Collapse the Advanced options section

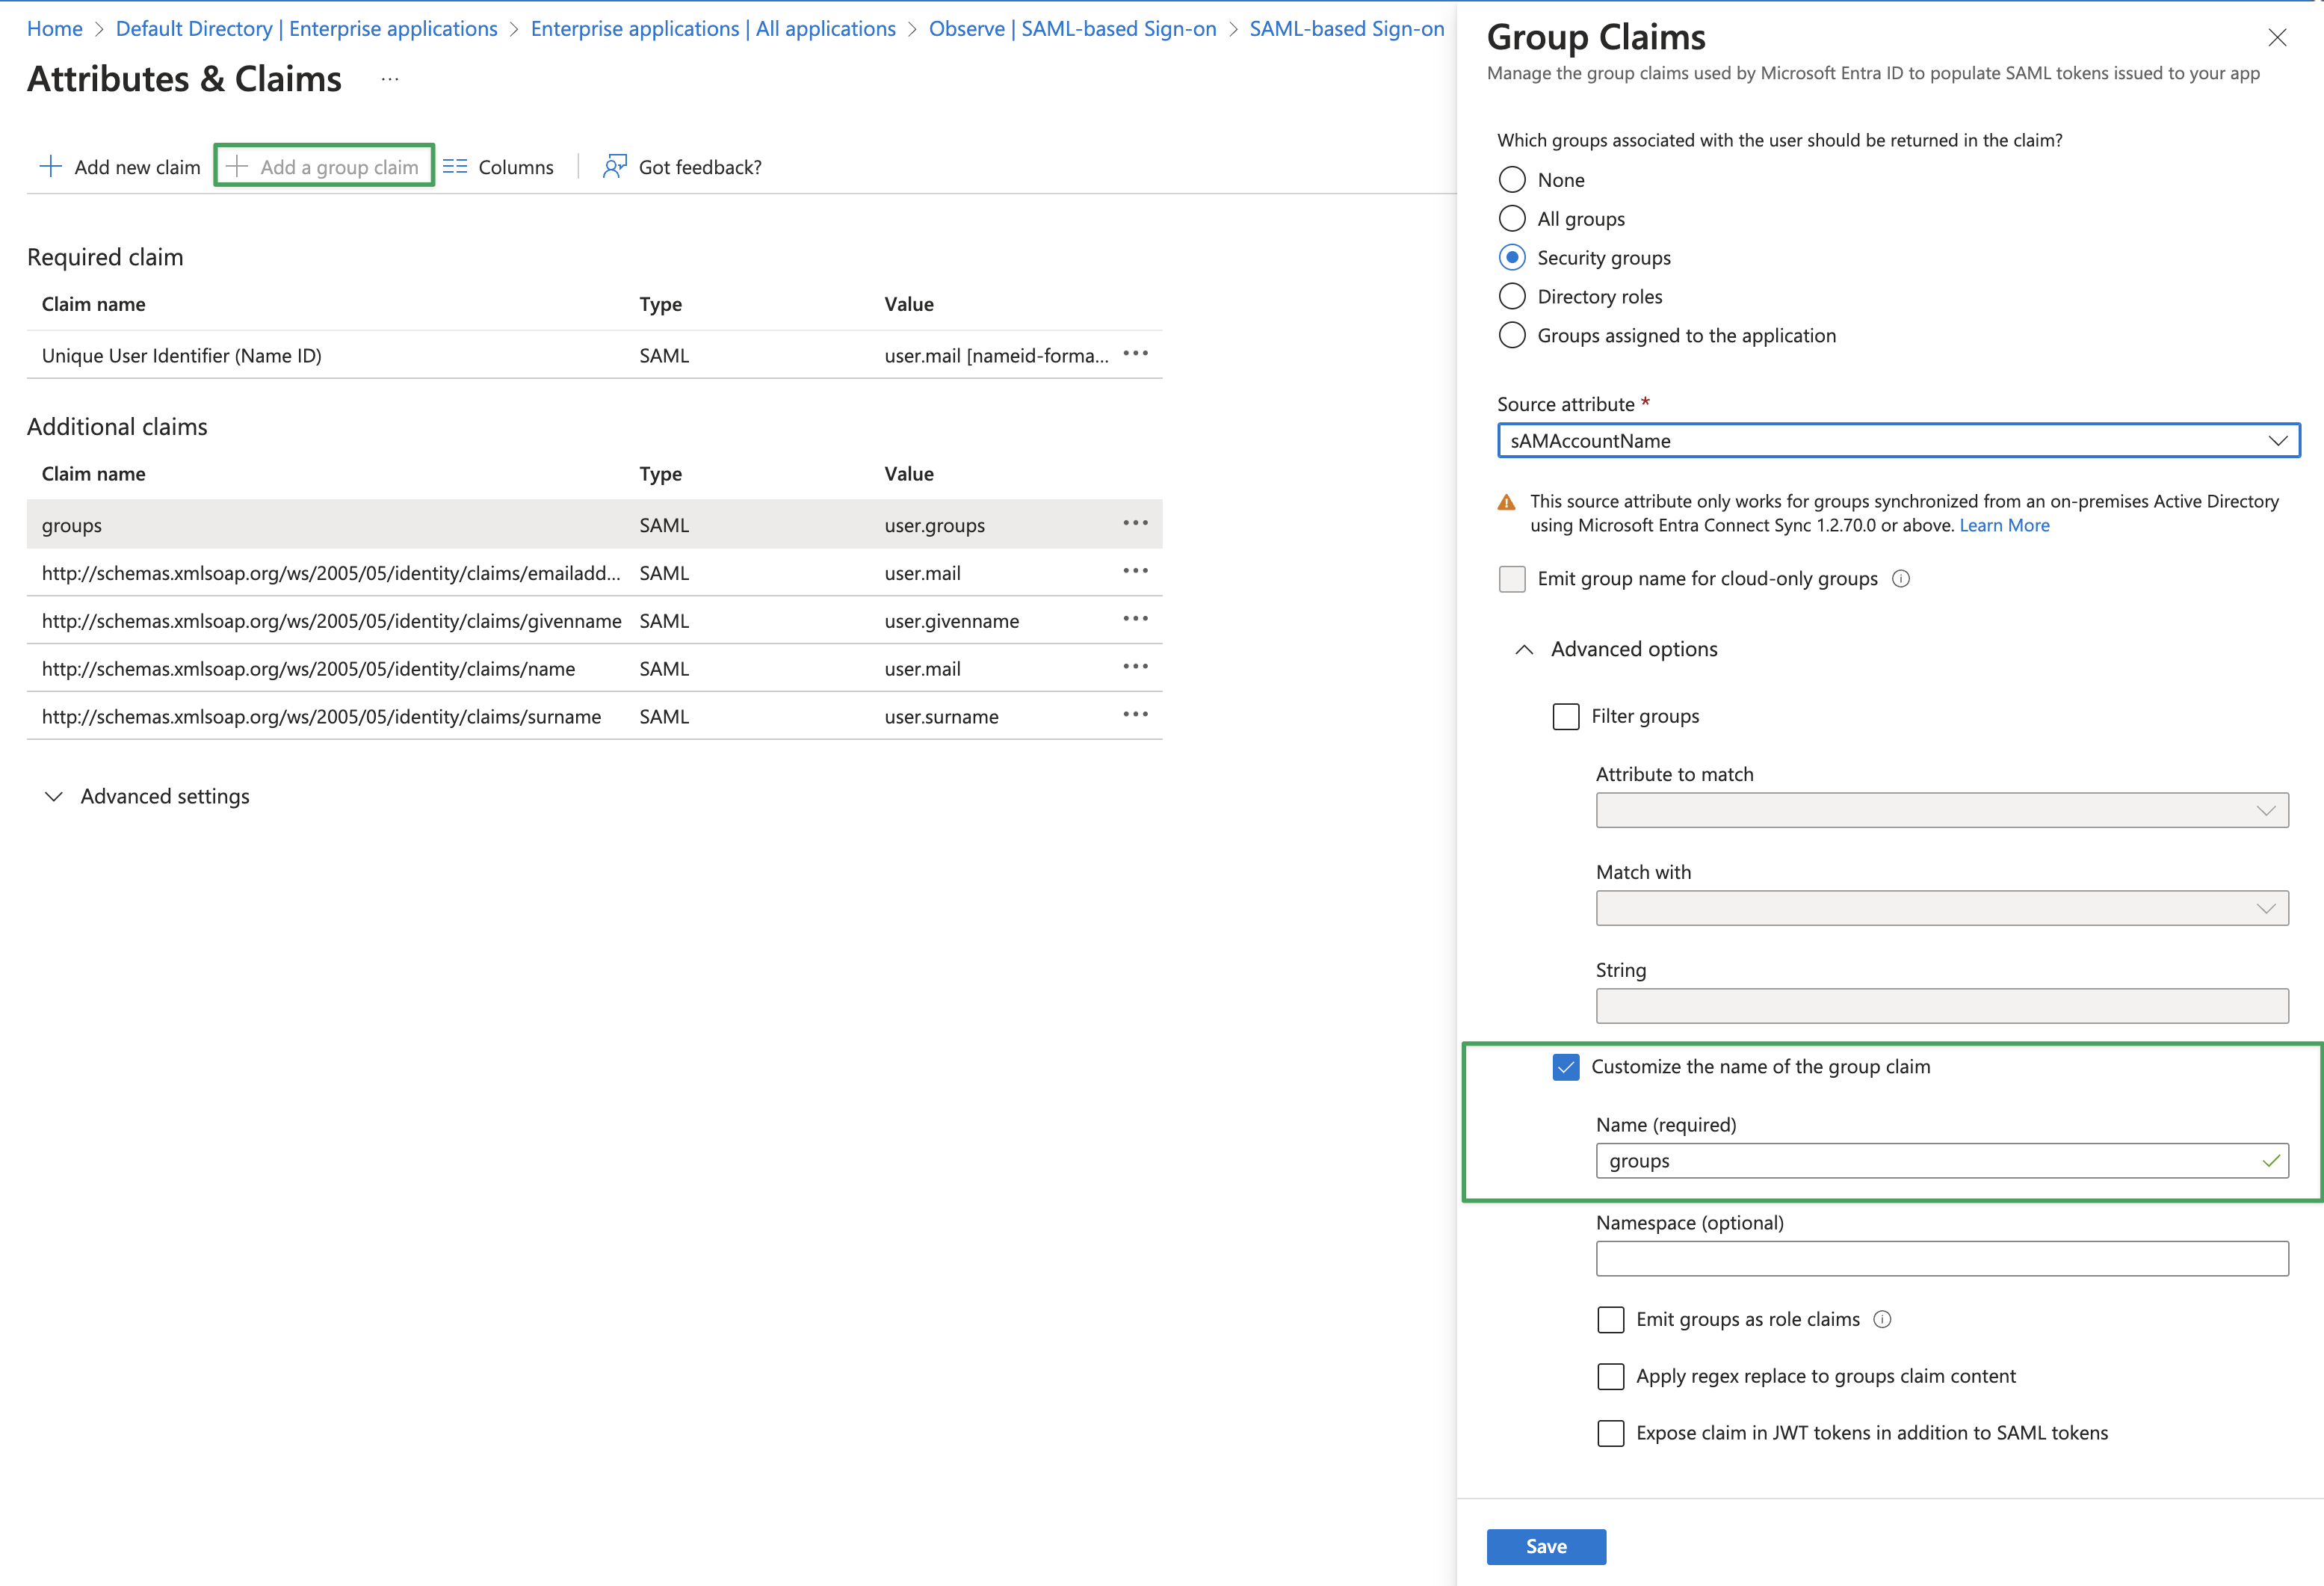pos(1524,650)
